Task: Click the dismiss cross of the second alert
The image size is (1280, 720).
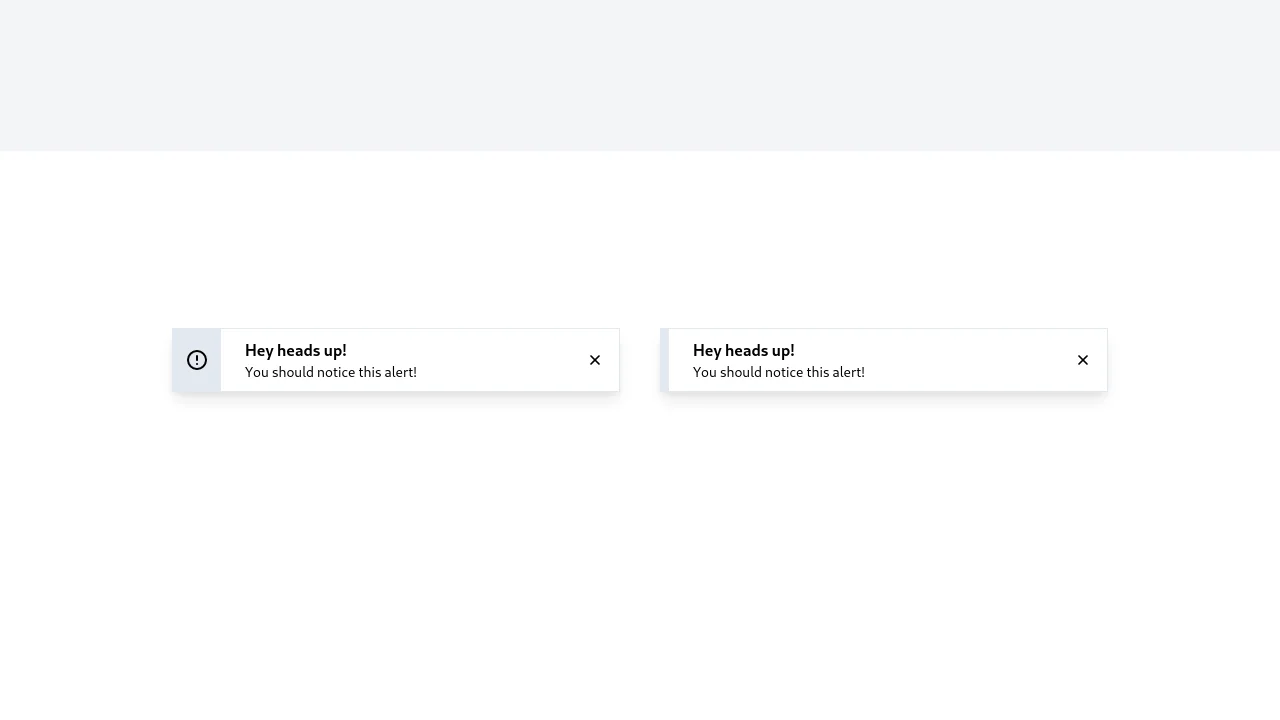Action: click(x=1082, y=360)
